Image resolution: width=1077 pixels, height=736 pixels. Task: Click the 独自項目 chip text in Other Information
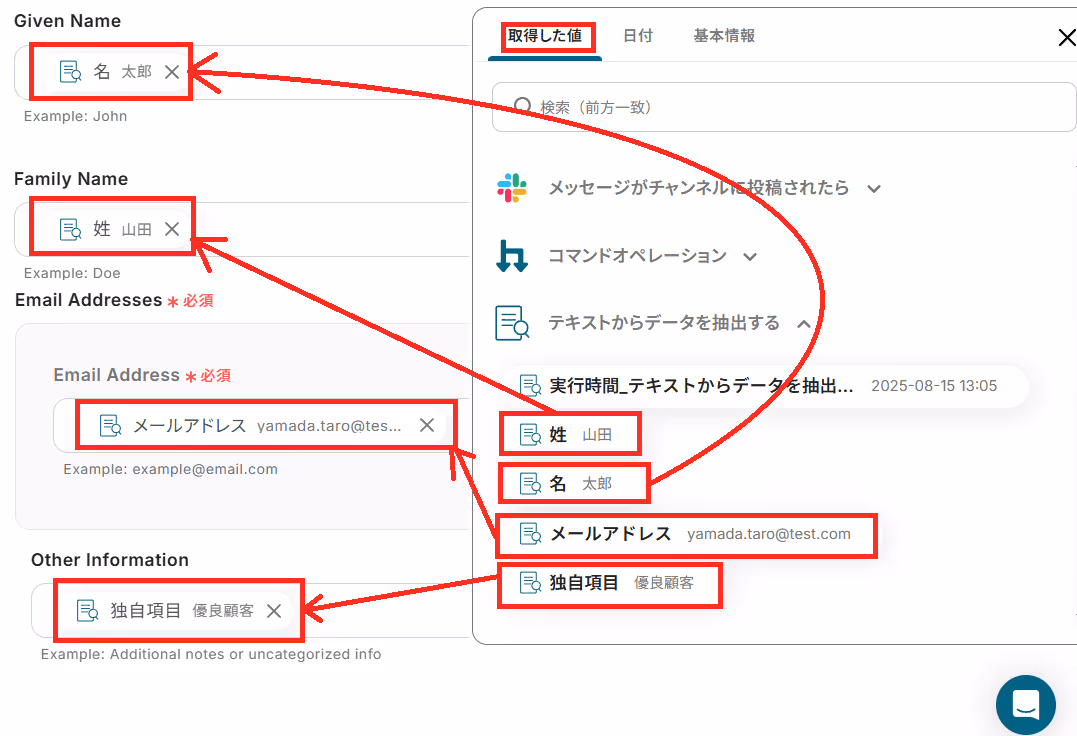point(146,610)
